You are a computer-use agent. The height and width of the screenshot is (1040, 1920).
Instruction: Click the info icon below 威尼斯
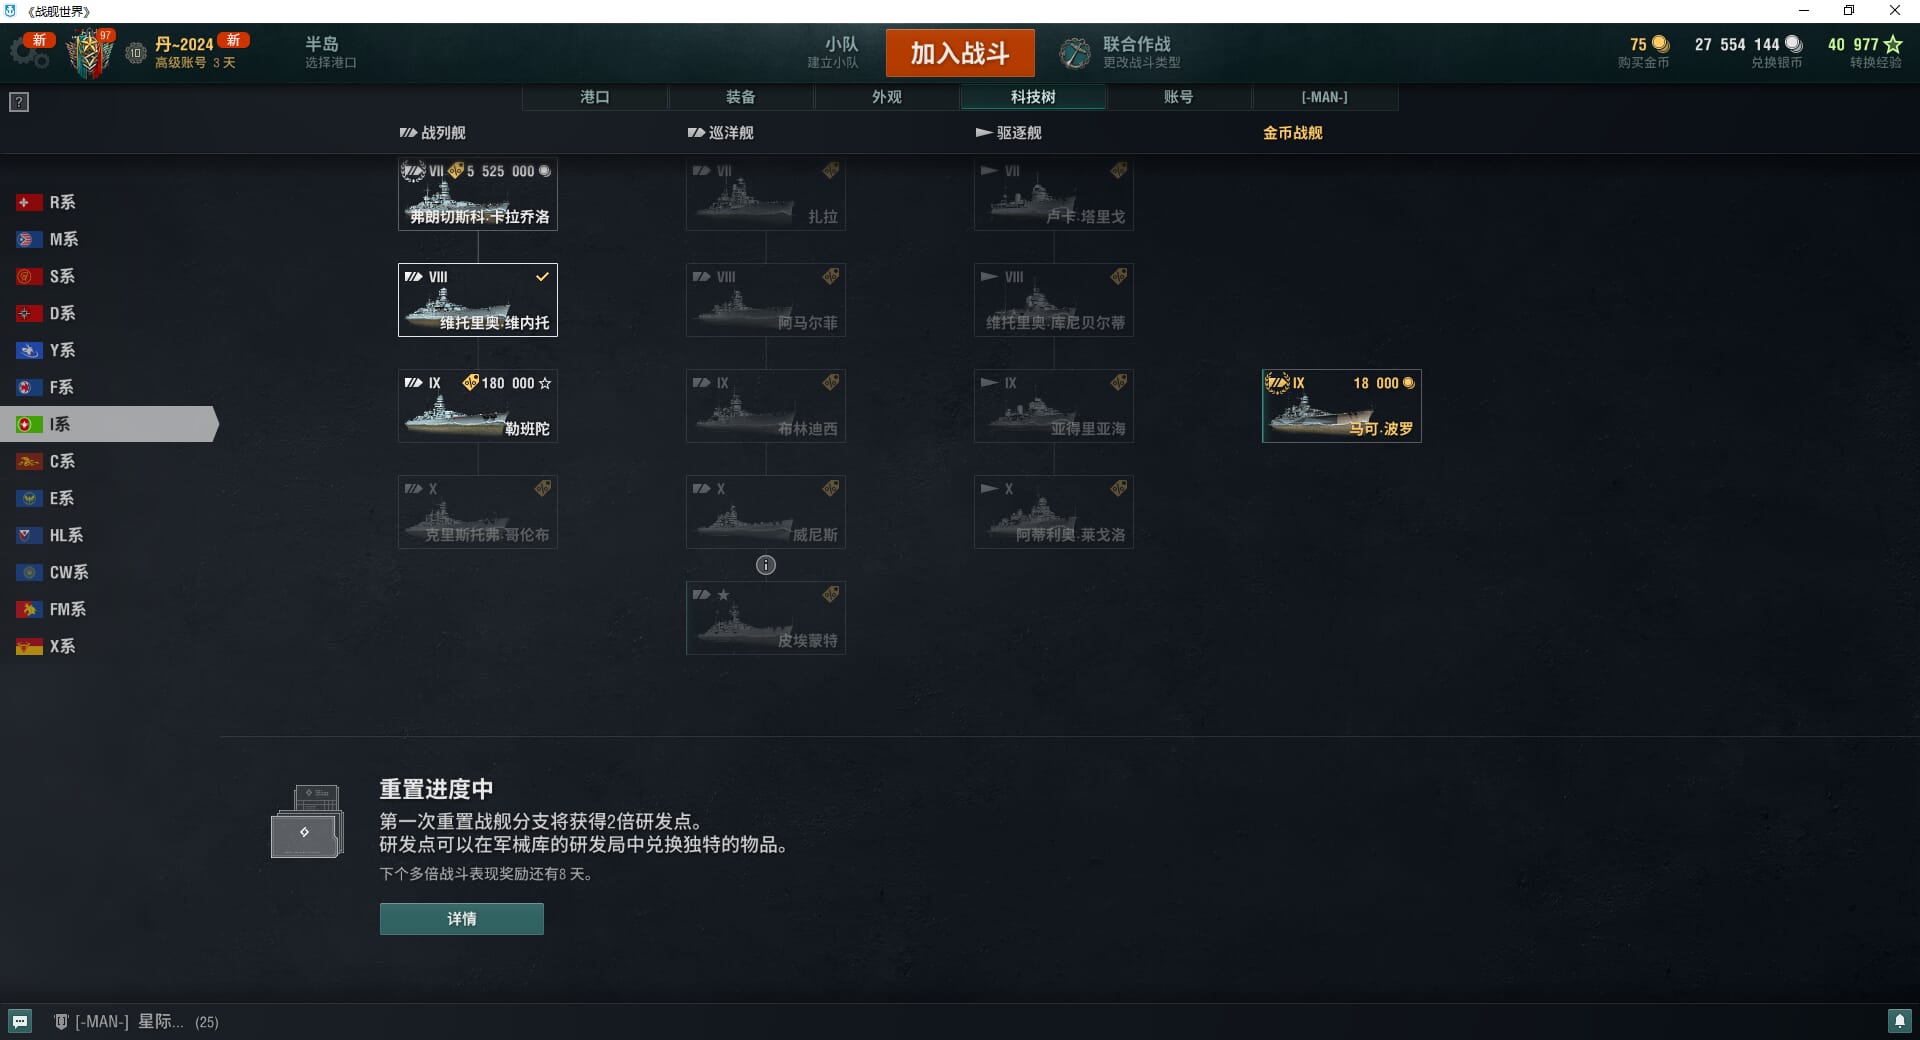(766, 565)
